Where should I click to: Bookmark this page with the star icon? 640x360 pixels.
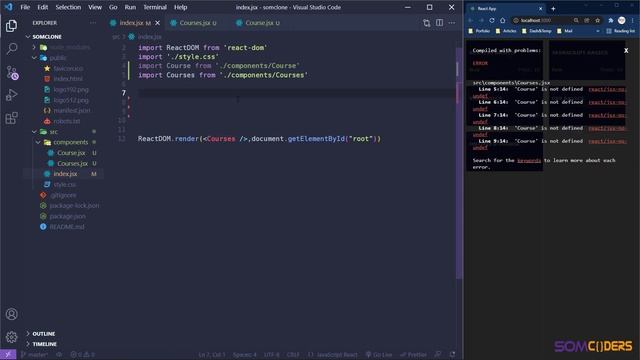pos(598,20)
